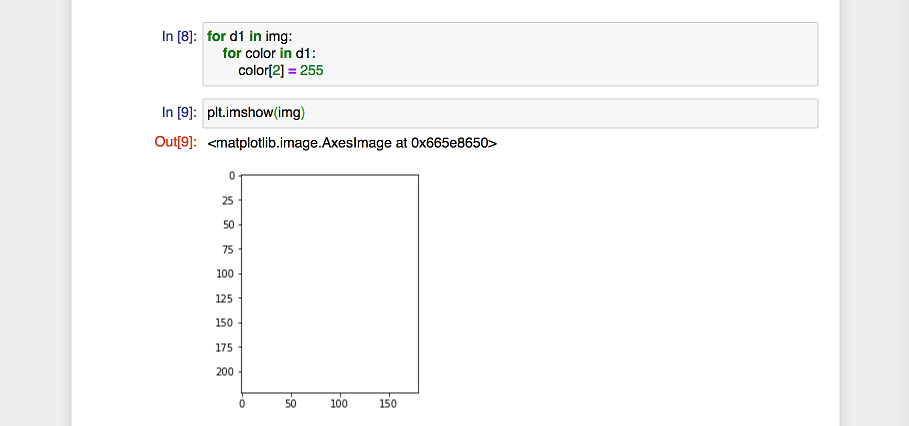The height and width of the screenshot is (426, 909).
Task: Click the y-axis tick label 125
Action: pyautogui.click(x=224, y=298)
